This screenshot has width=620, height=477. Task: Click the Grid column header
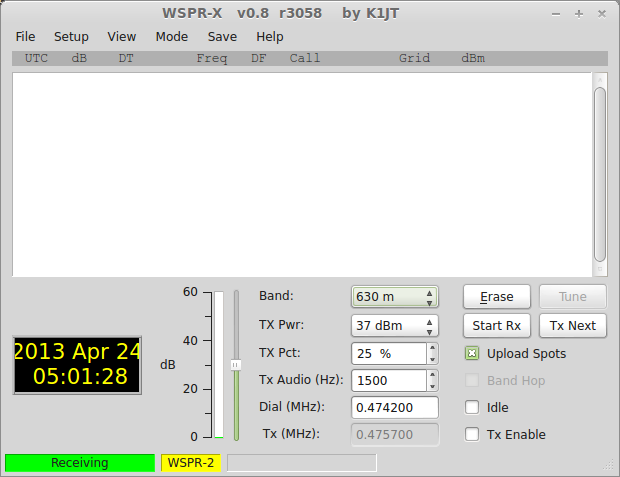(x=414, y=58)
